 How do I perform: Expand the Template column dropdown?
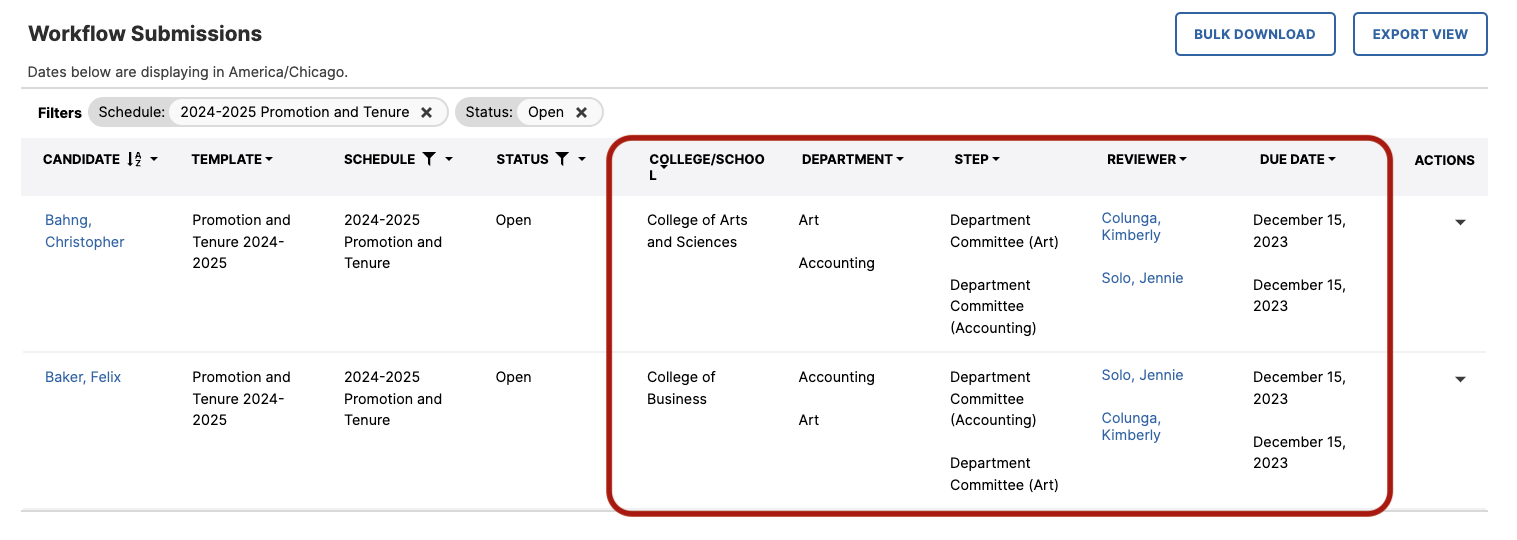[269, 160]
